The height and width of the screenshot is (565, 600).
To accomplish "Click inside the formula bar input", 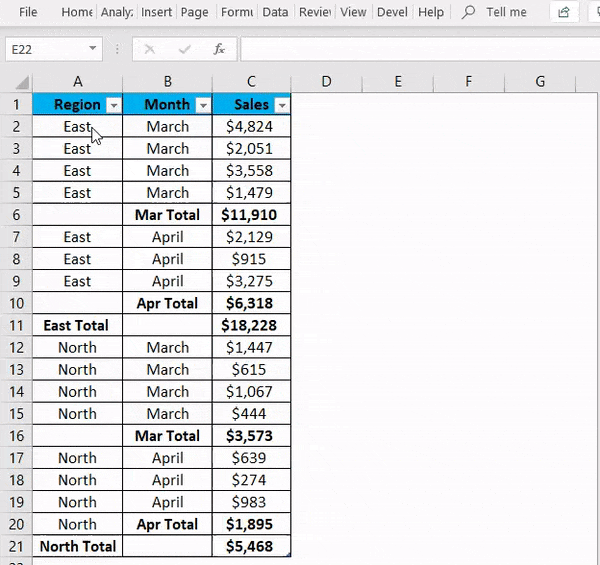I will (420, 49).
